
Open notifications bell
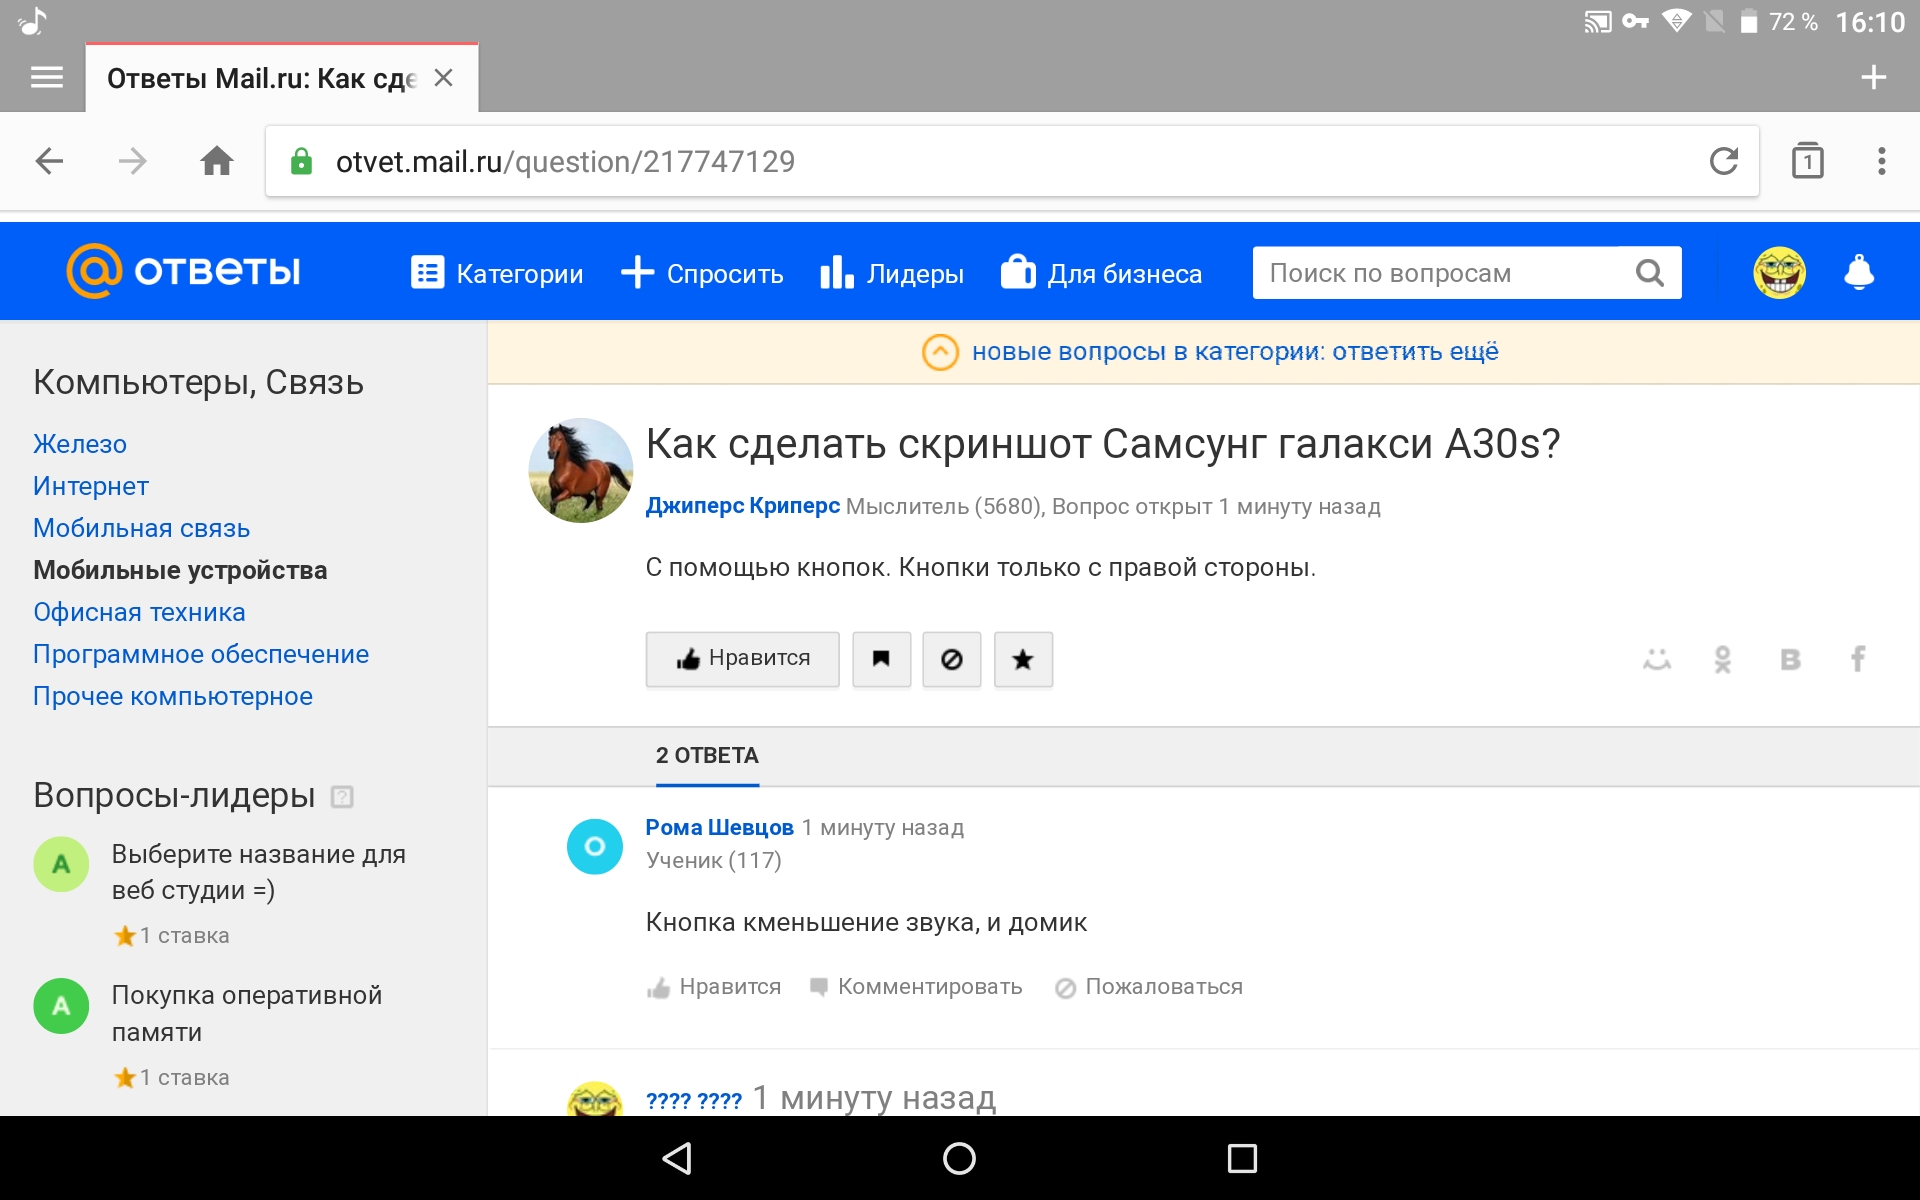(x=1859, y=272)
